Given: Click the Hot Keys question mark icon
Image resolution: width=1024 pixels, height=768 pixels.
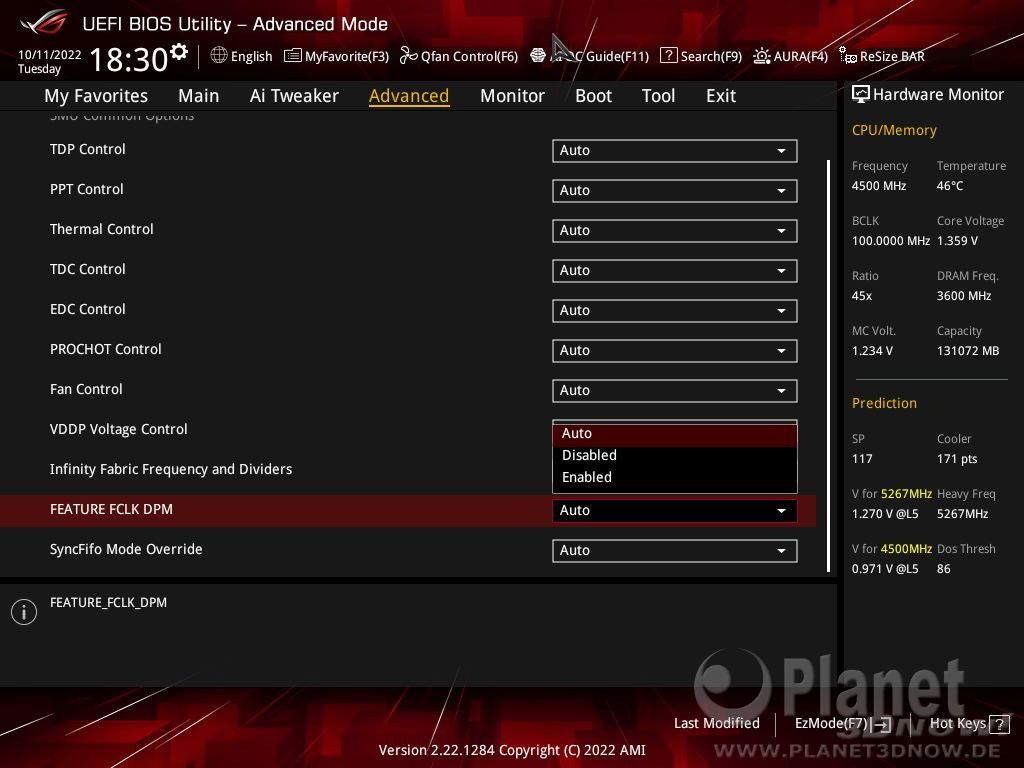Looking at the screenshot, I should coord(999,724).
